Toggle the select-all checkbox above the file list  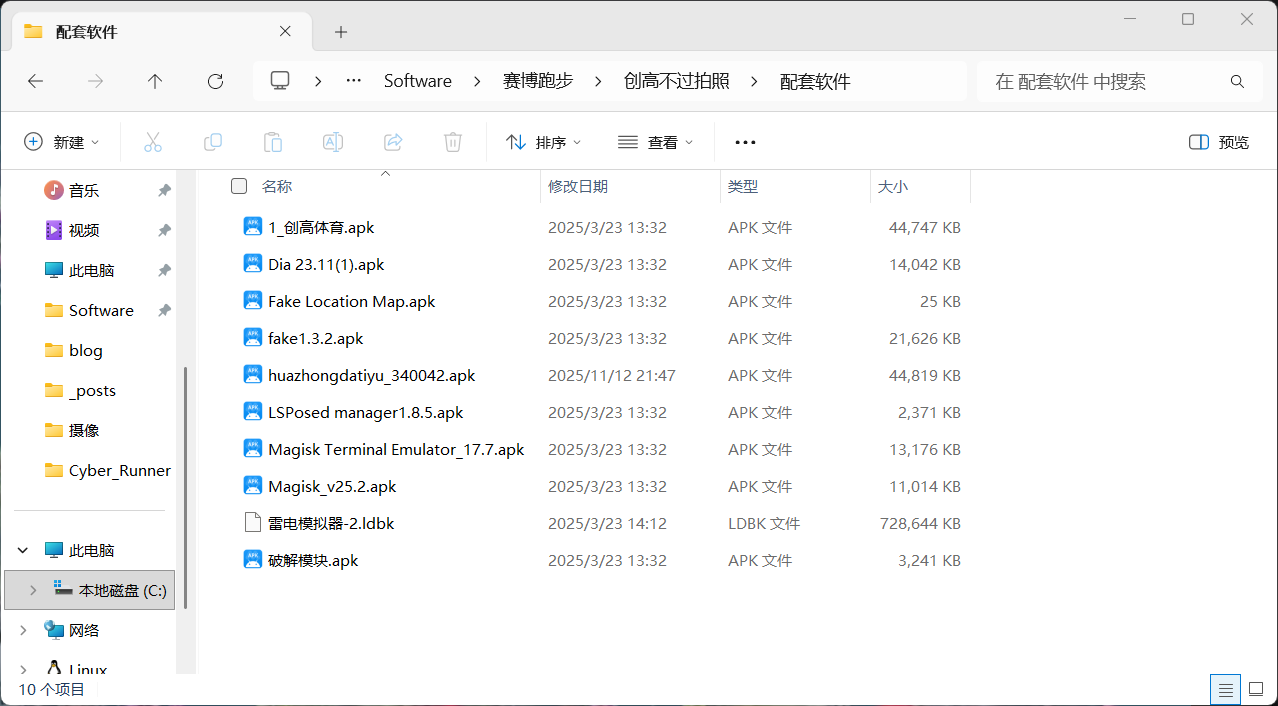click(x=238, y=186)
